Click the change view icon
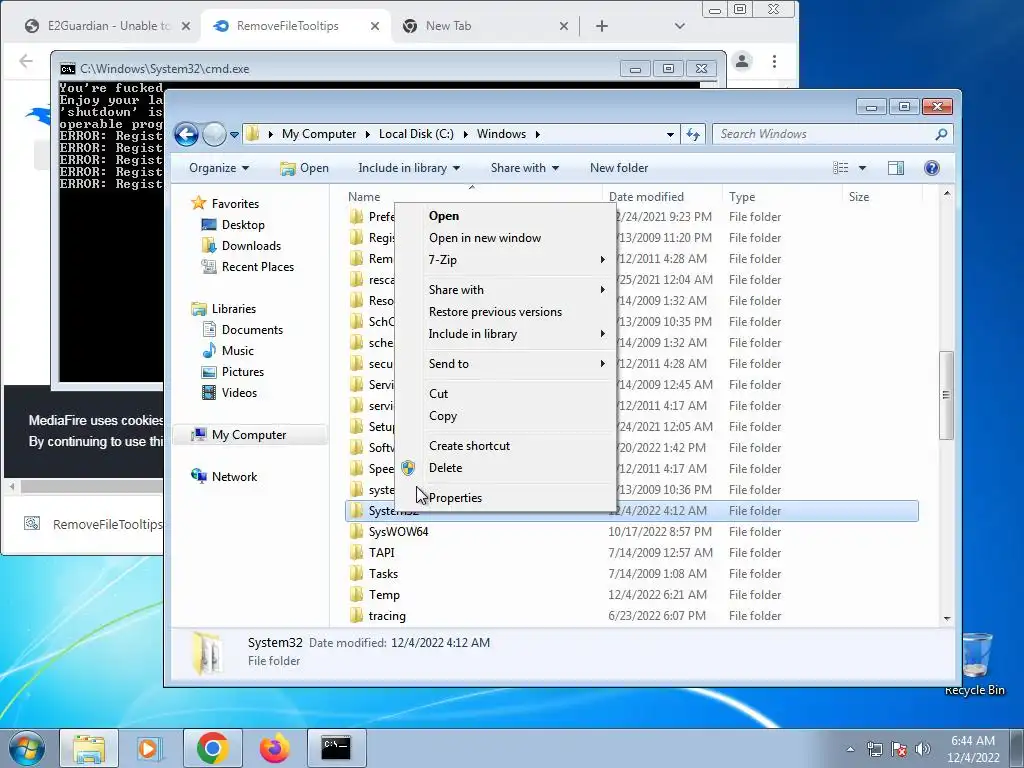 840,168
